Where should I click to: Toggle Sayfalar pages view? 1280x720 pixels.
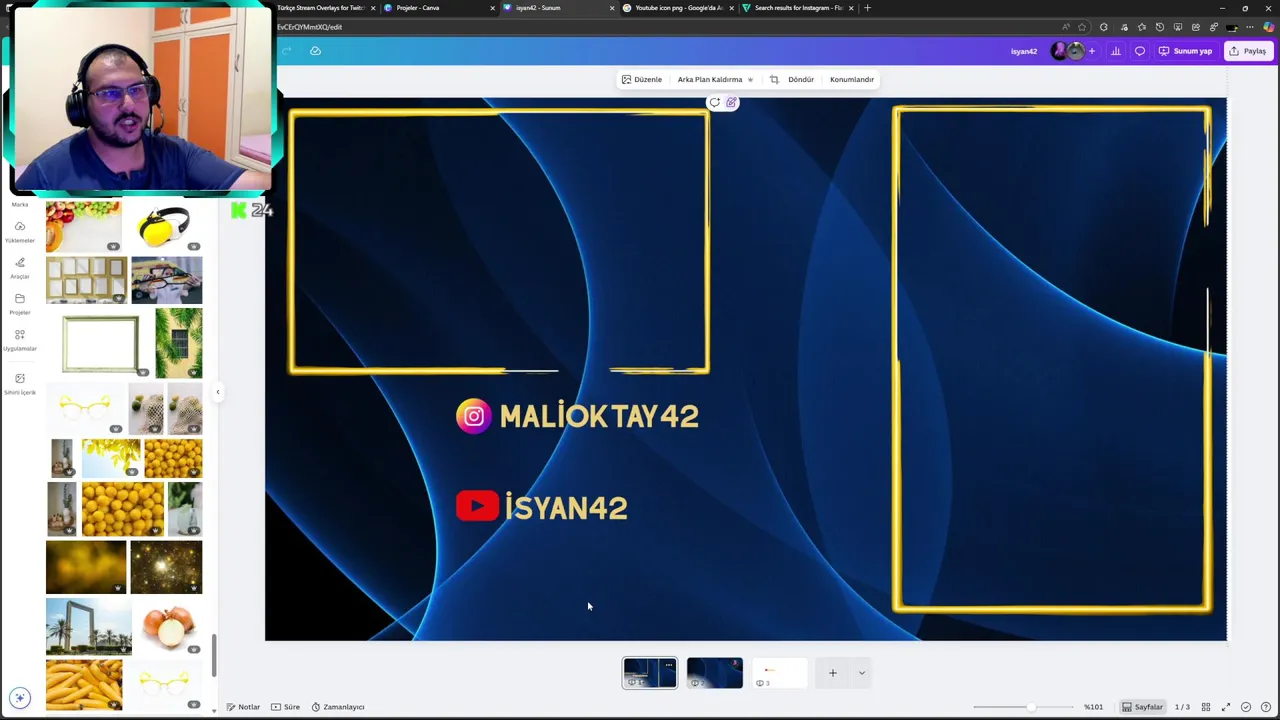coord(1142,707)
